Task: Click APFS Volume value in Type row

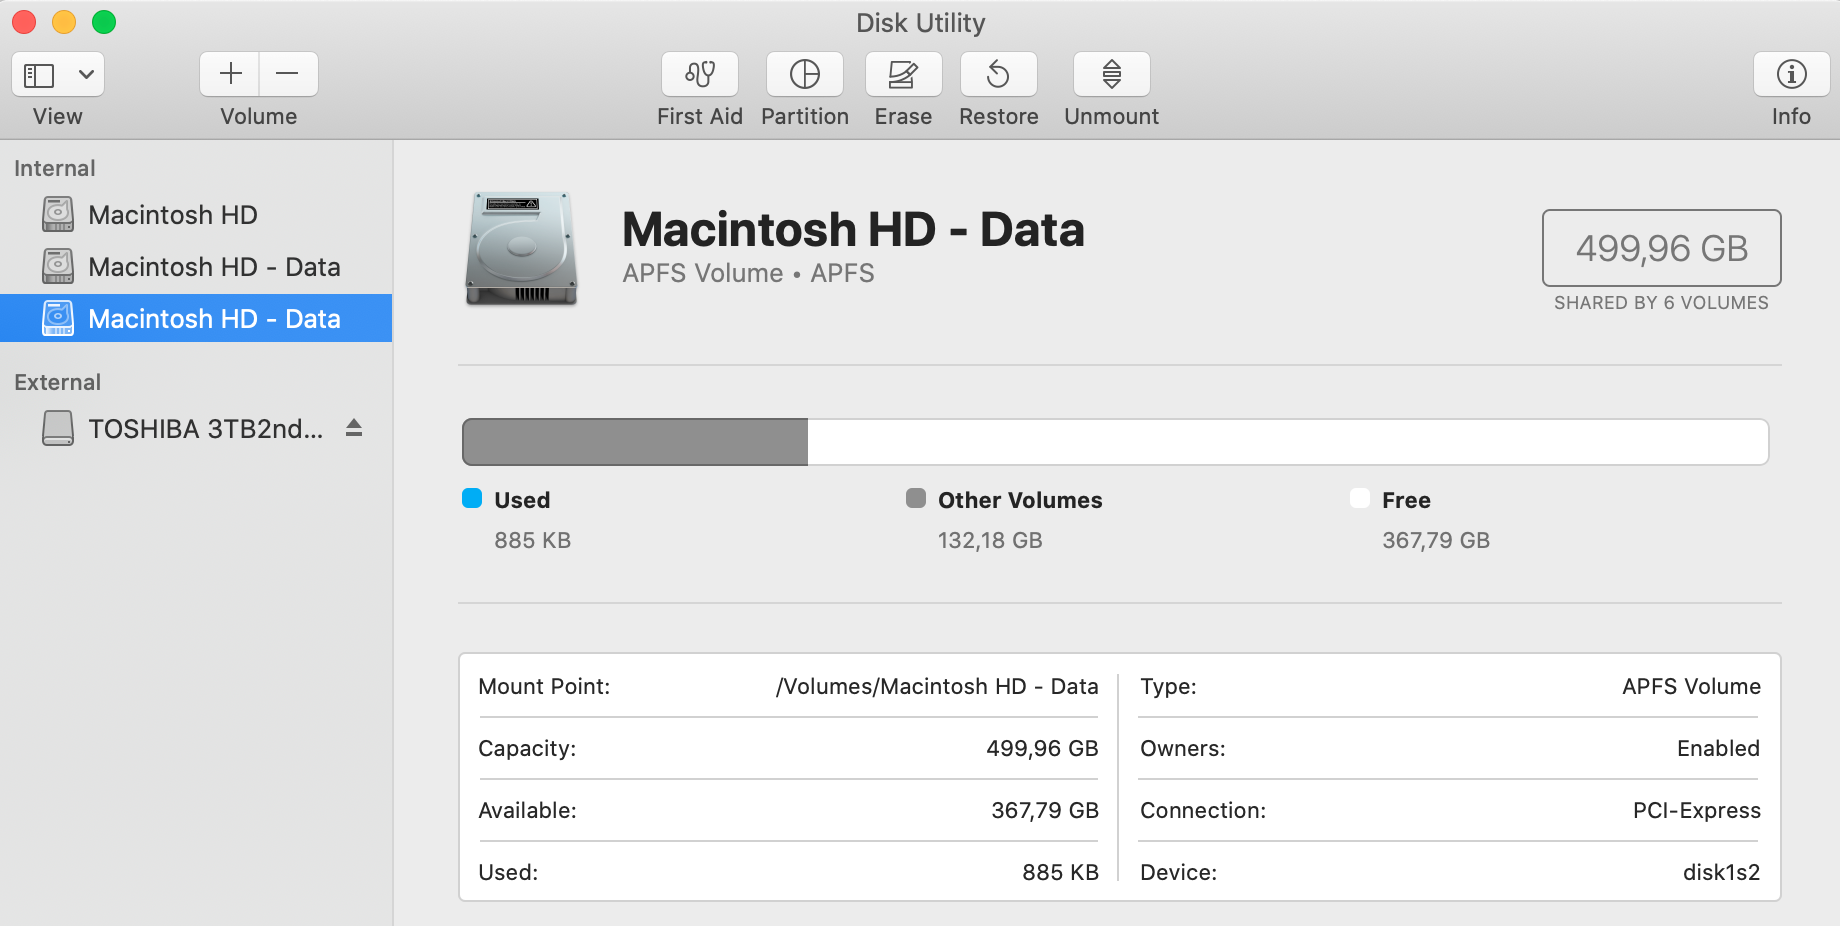Action: click(1691, 686)
